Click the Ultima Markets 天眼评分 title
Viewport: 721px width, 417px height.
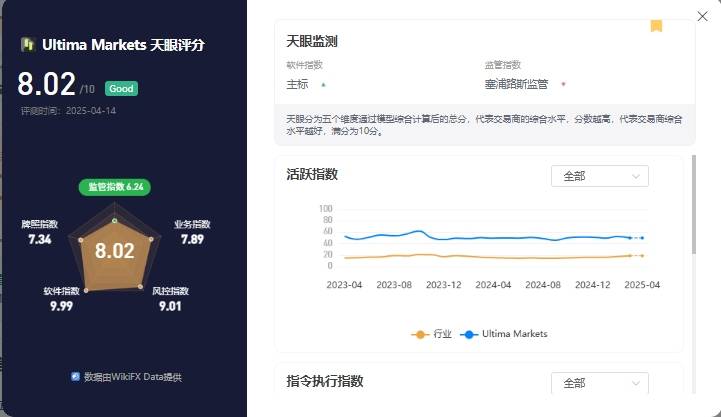tap(123, 45)
